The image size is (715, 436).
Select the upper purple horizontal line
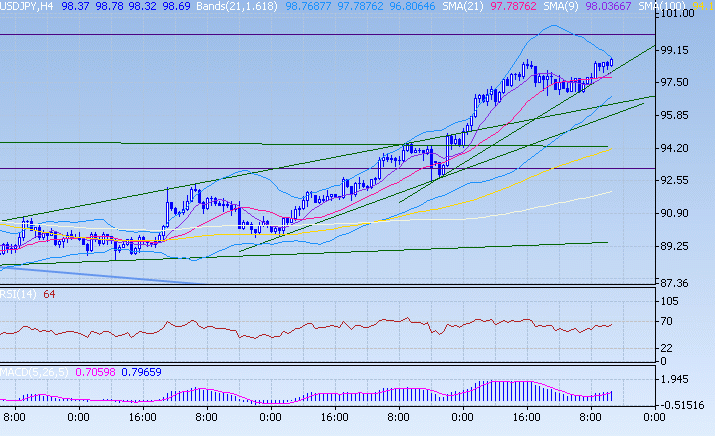(x=300, y=34)
